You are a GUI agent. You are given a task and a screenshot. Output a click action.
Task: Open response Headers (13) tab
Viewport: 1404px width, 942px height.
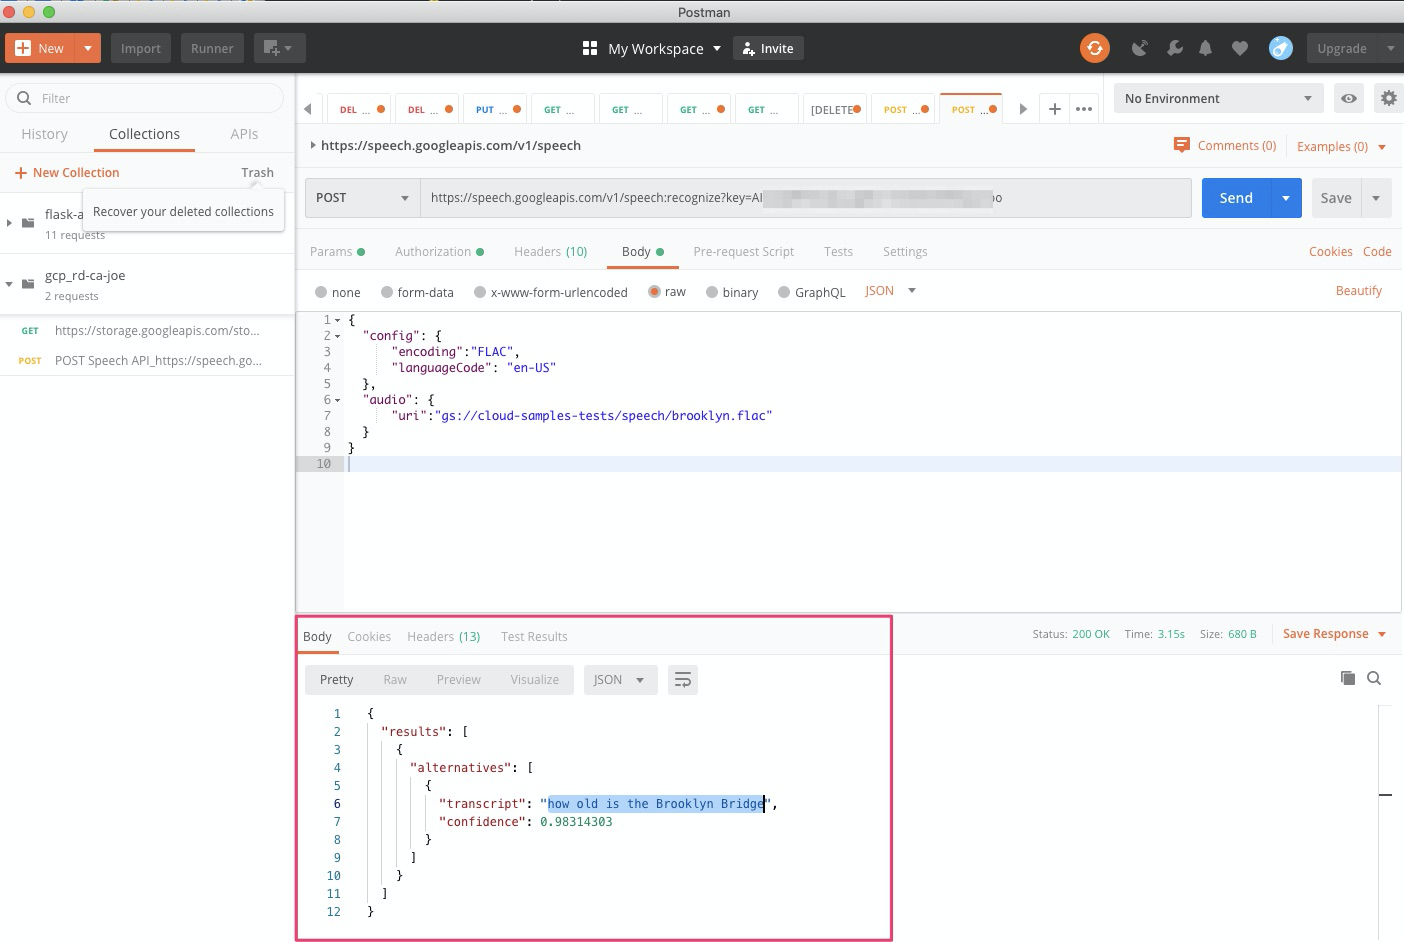tap(443, 637)
